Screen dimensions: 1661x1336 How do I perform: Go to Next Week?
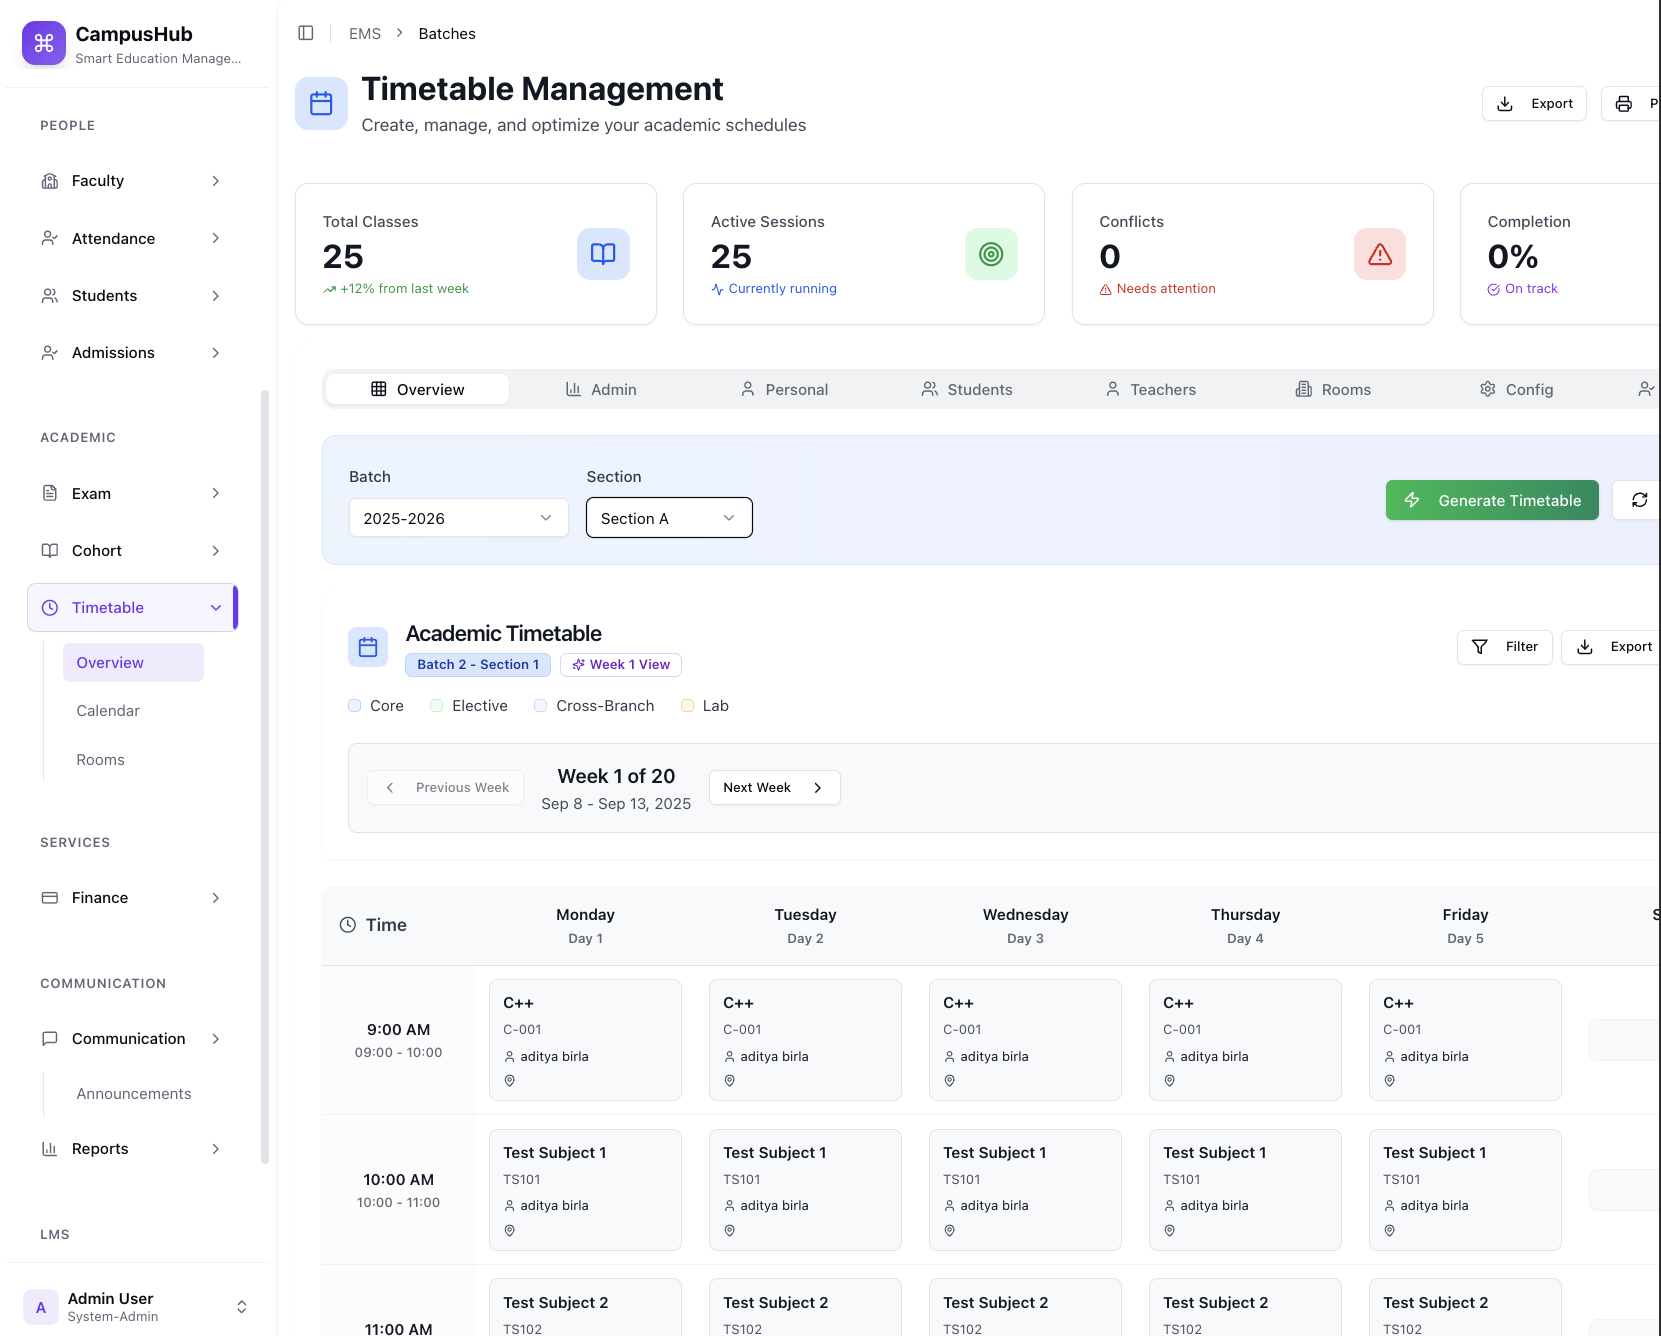773,788
